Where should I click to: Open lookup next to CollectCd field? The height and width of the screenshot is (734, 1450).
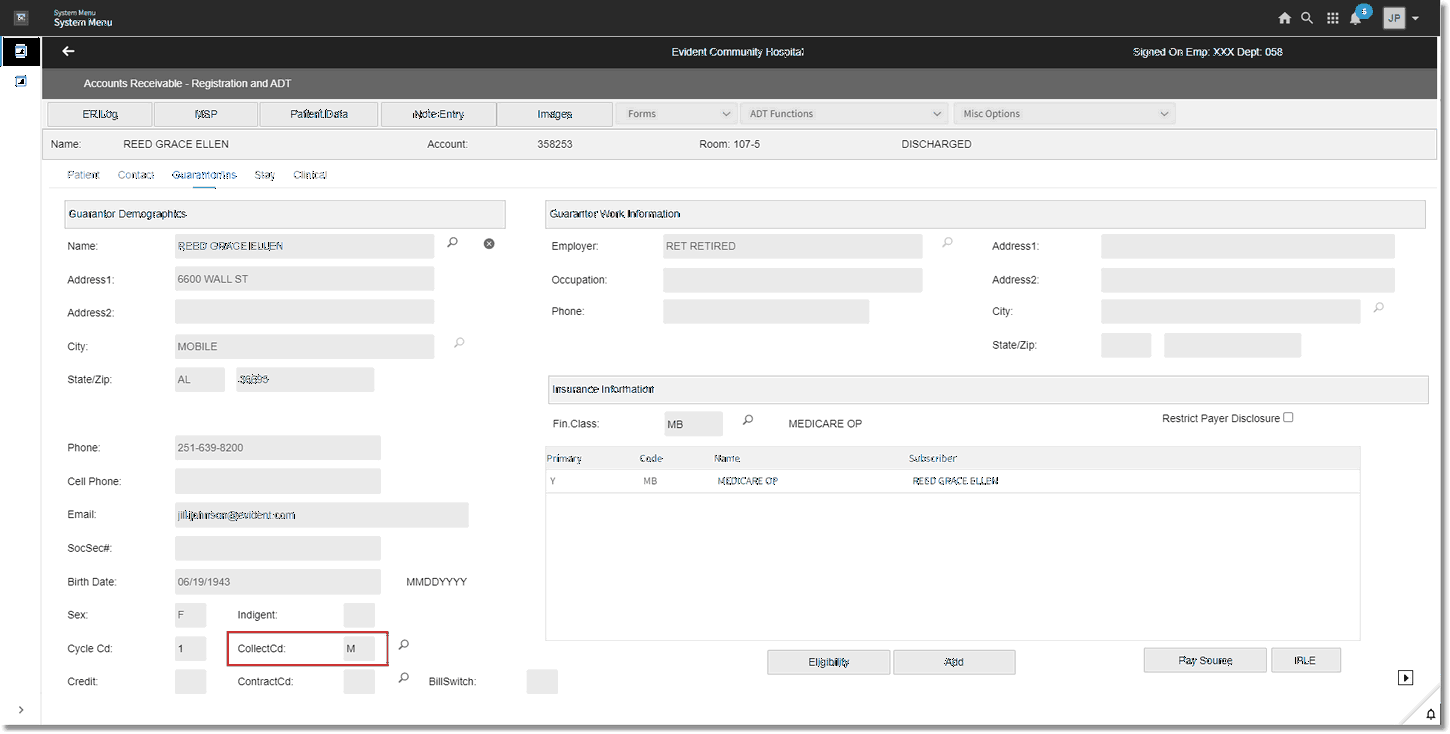pyautogui.click(x=404, y=645)
